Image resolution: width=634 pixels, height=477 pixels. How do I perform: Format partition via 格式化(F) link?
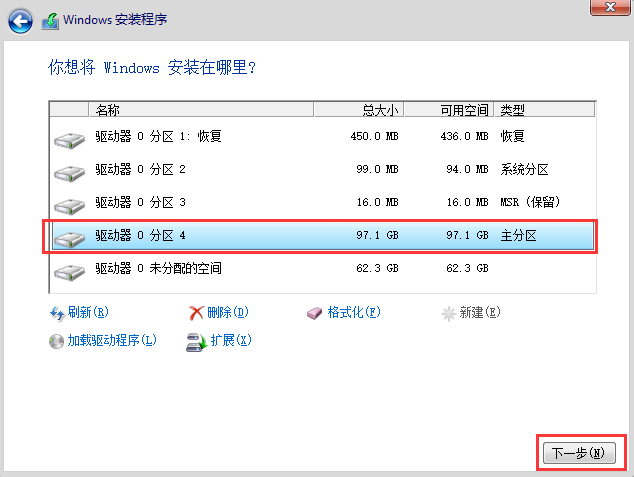[354, 312]
